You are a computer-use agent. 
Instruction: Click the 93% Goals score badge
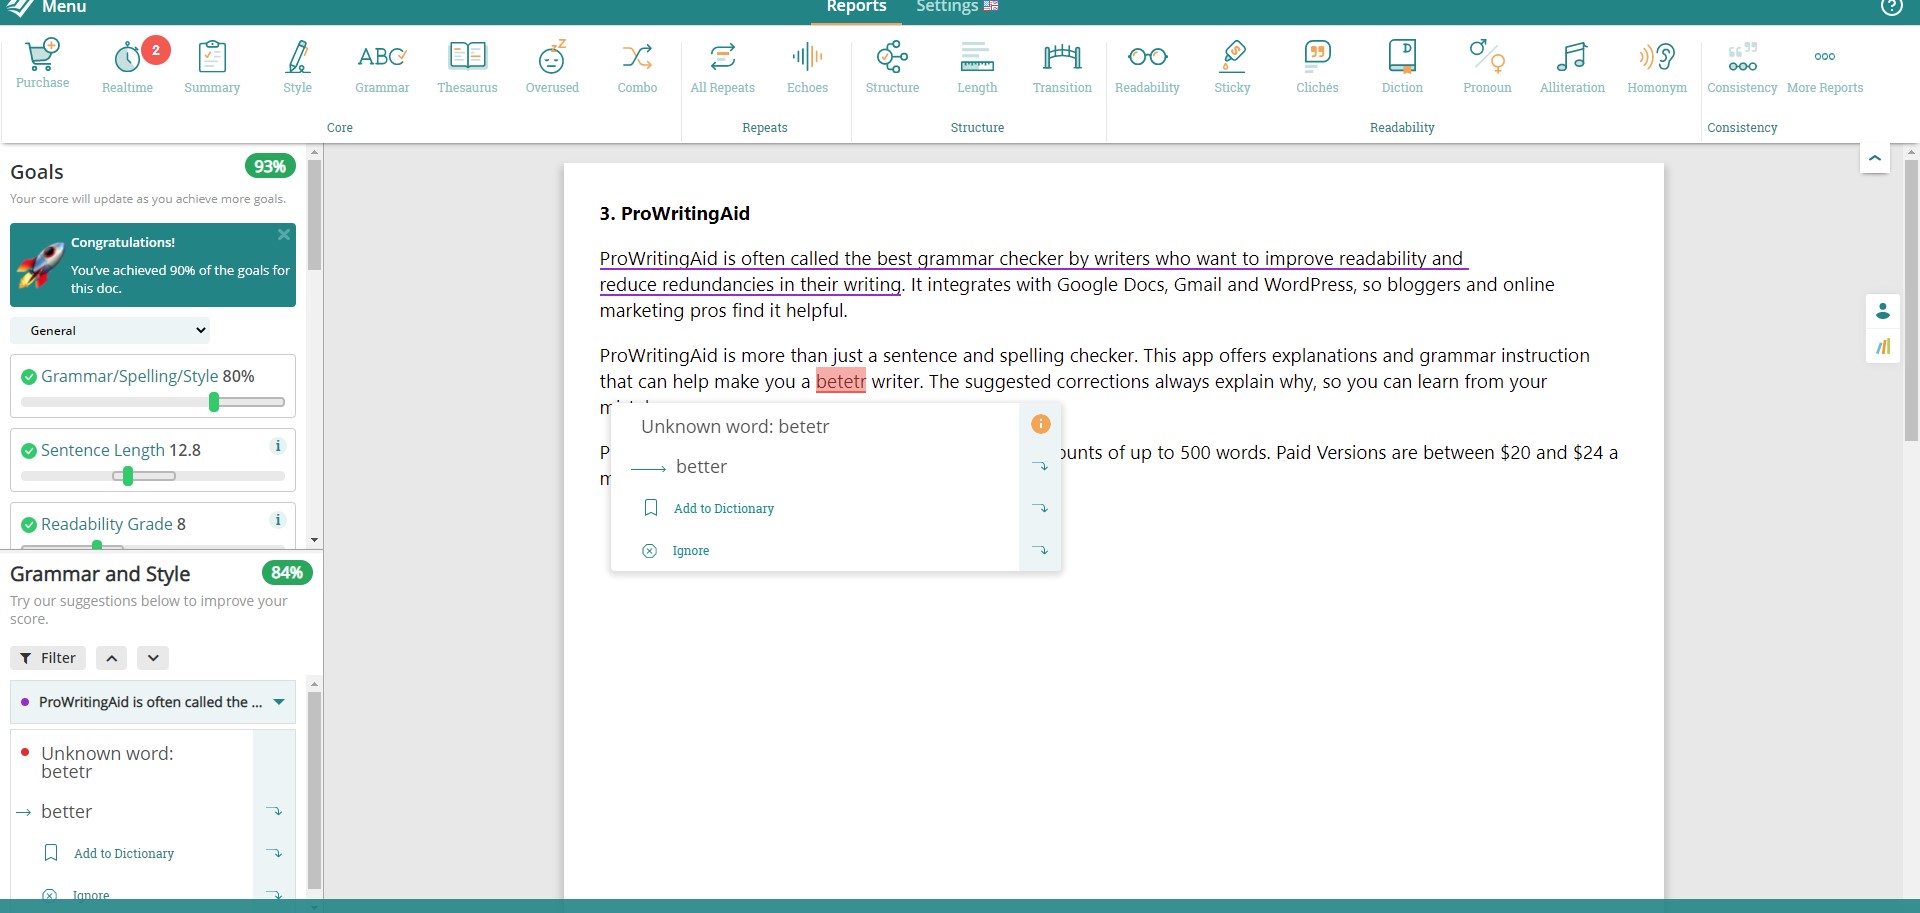(x=270, y=167)
